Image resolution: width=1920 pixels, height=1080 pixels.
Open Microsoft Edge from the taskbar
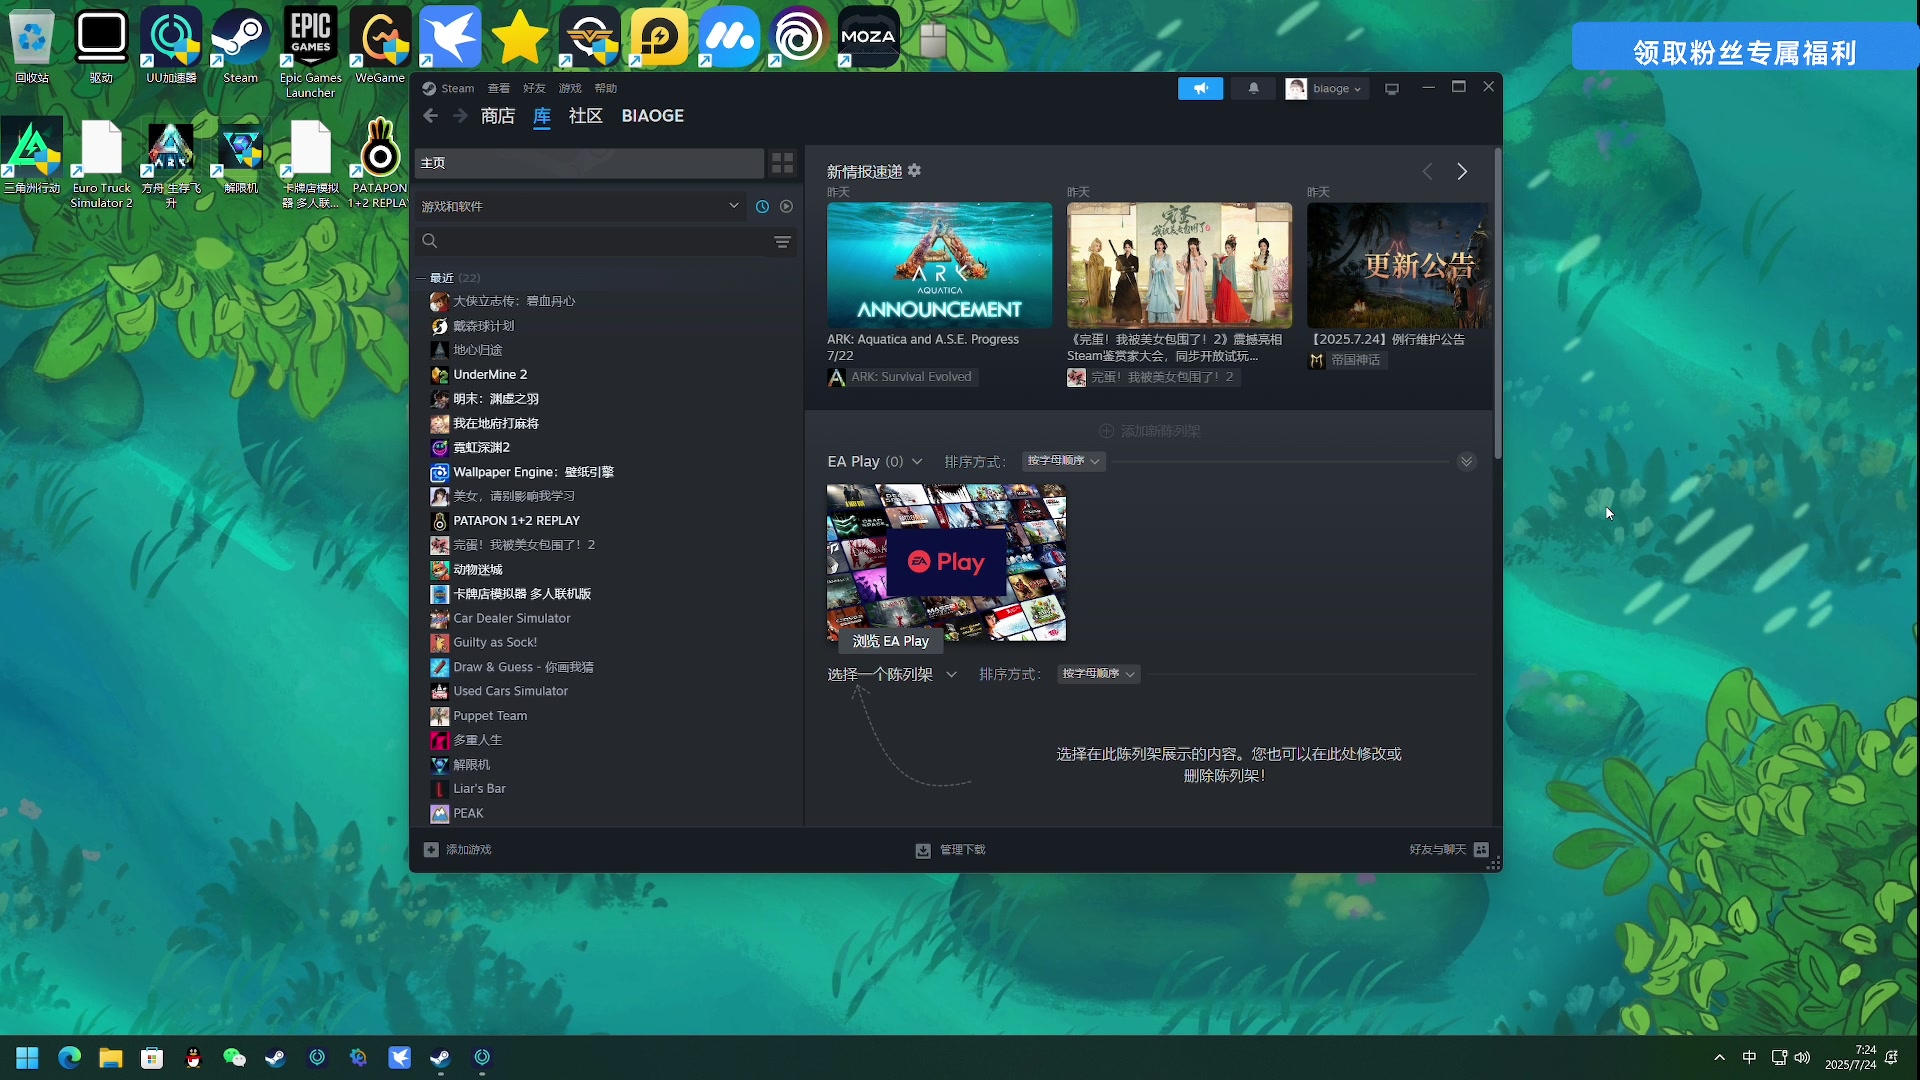tap(69, 1058)
